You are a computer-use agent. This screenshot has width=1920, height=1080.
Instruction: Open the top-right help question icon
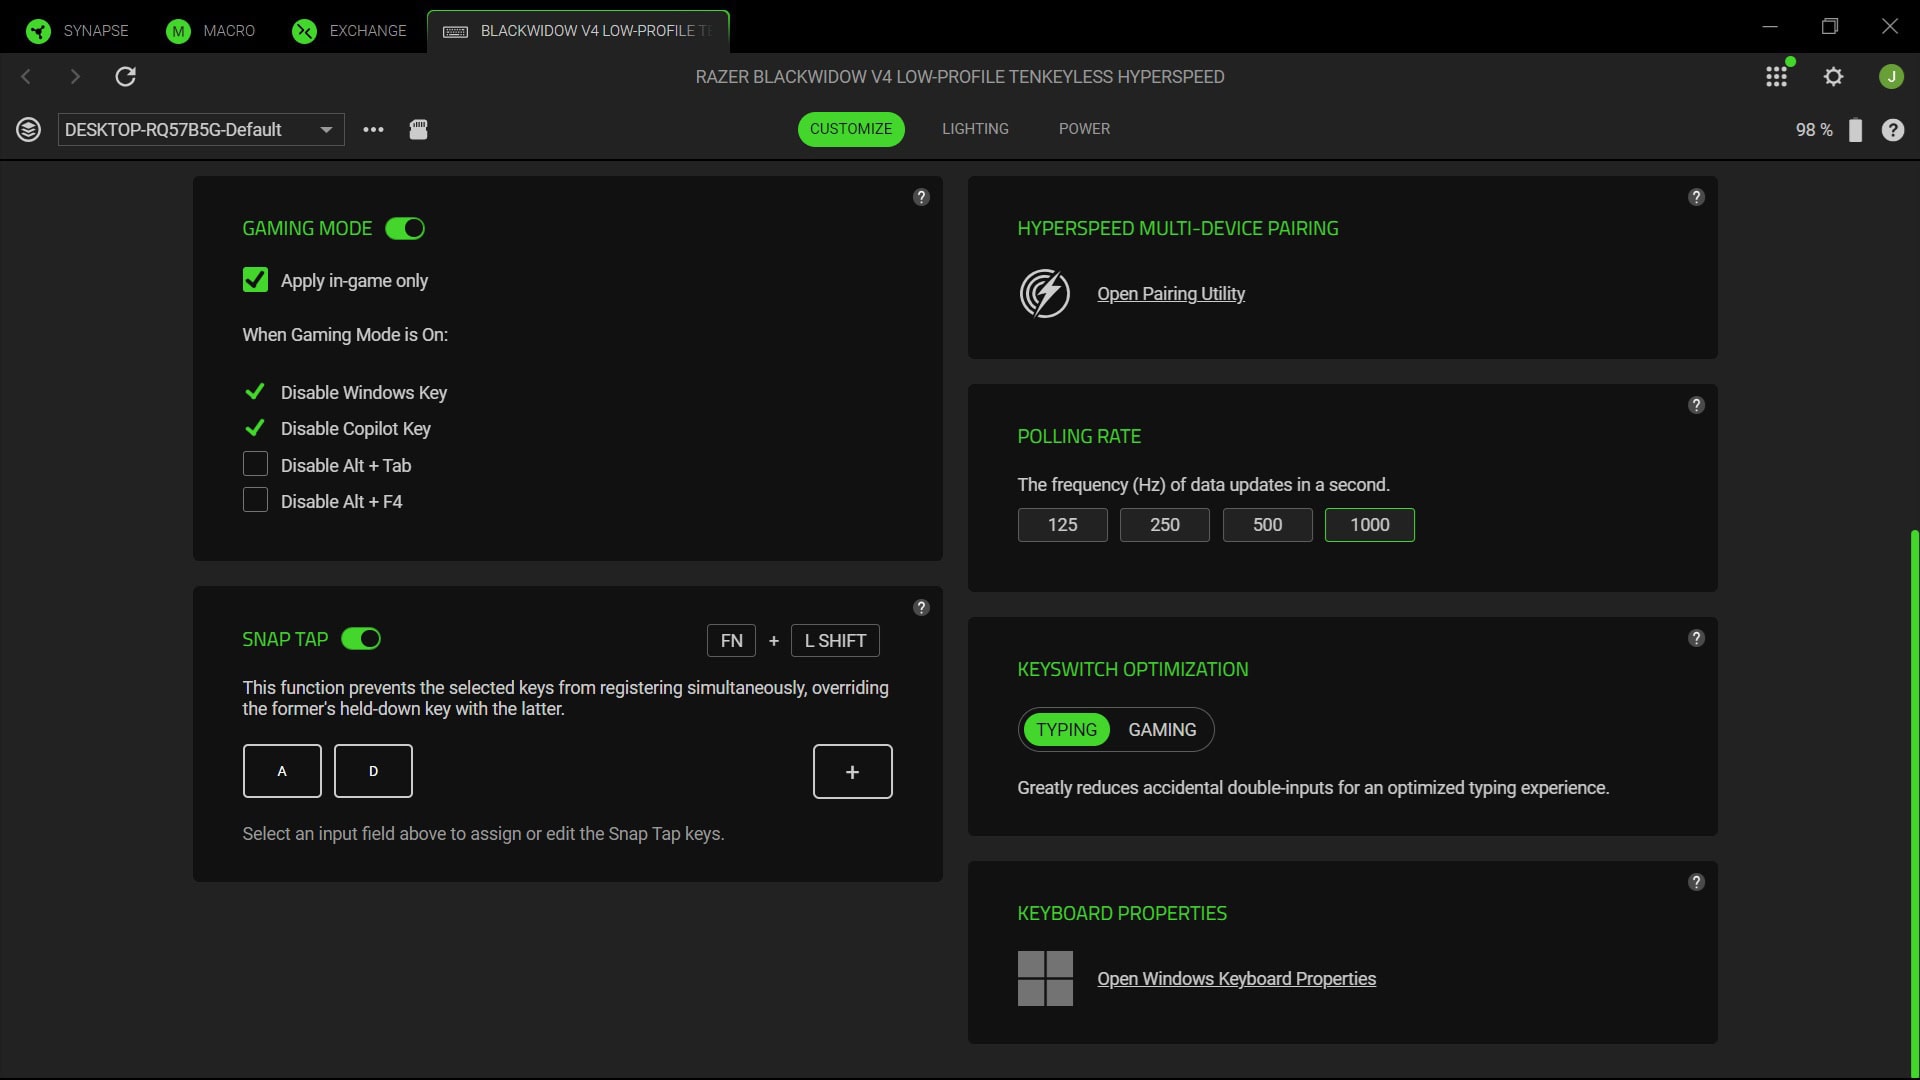(1893, 130)
